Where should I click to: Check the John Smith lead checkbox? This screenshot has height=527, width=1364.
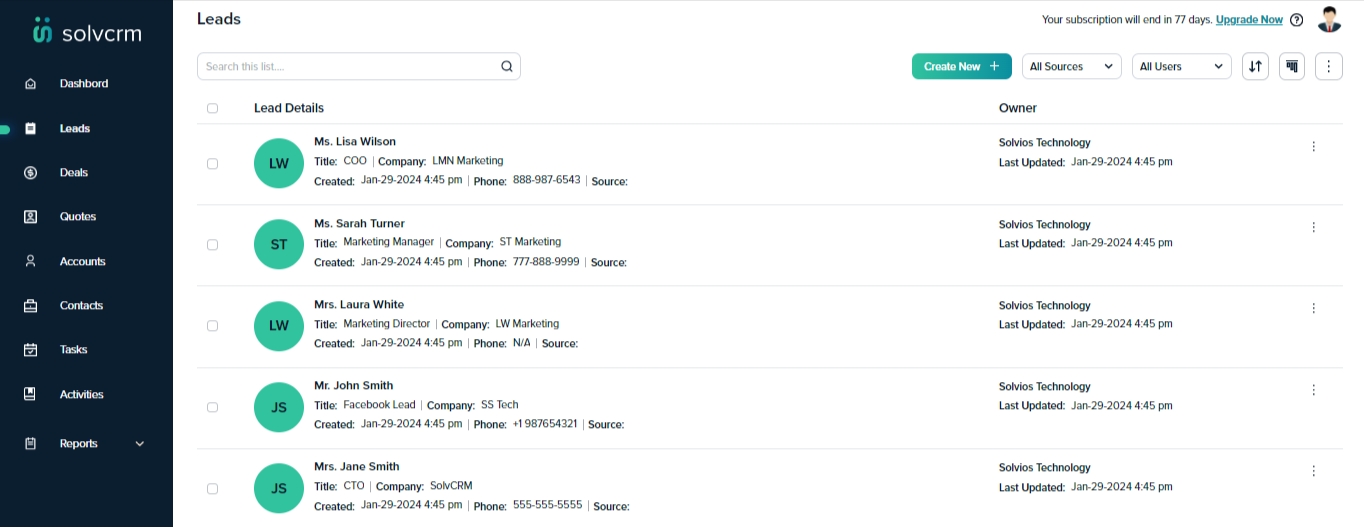click(x=212, y=407)
